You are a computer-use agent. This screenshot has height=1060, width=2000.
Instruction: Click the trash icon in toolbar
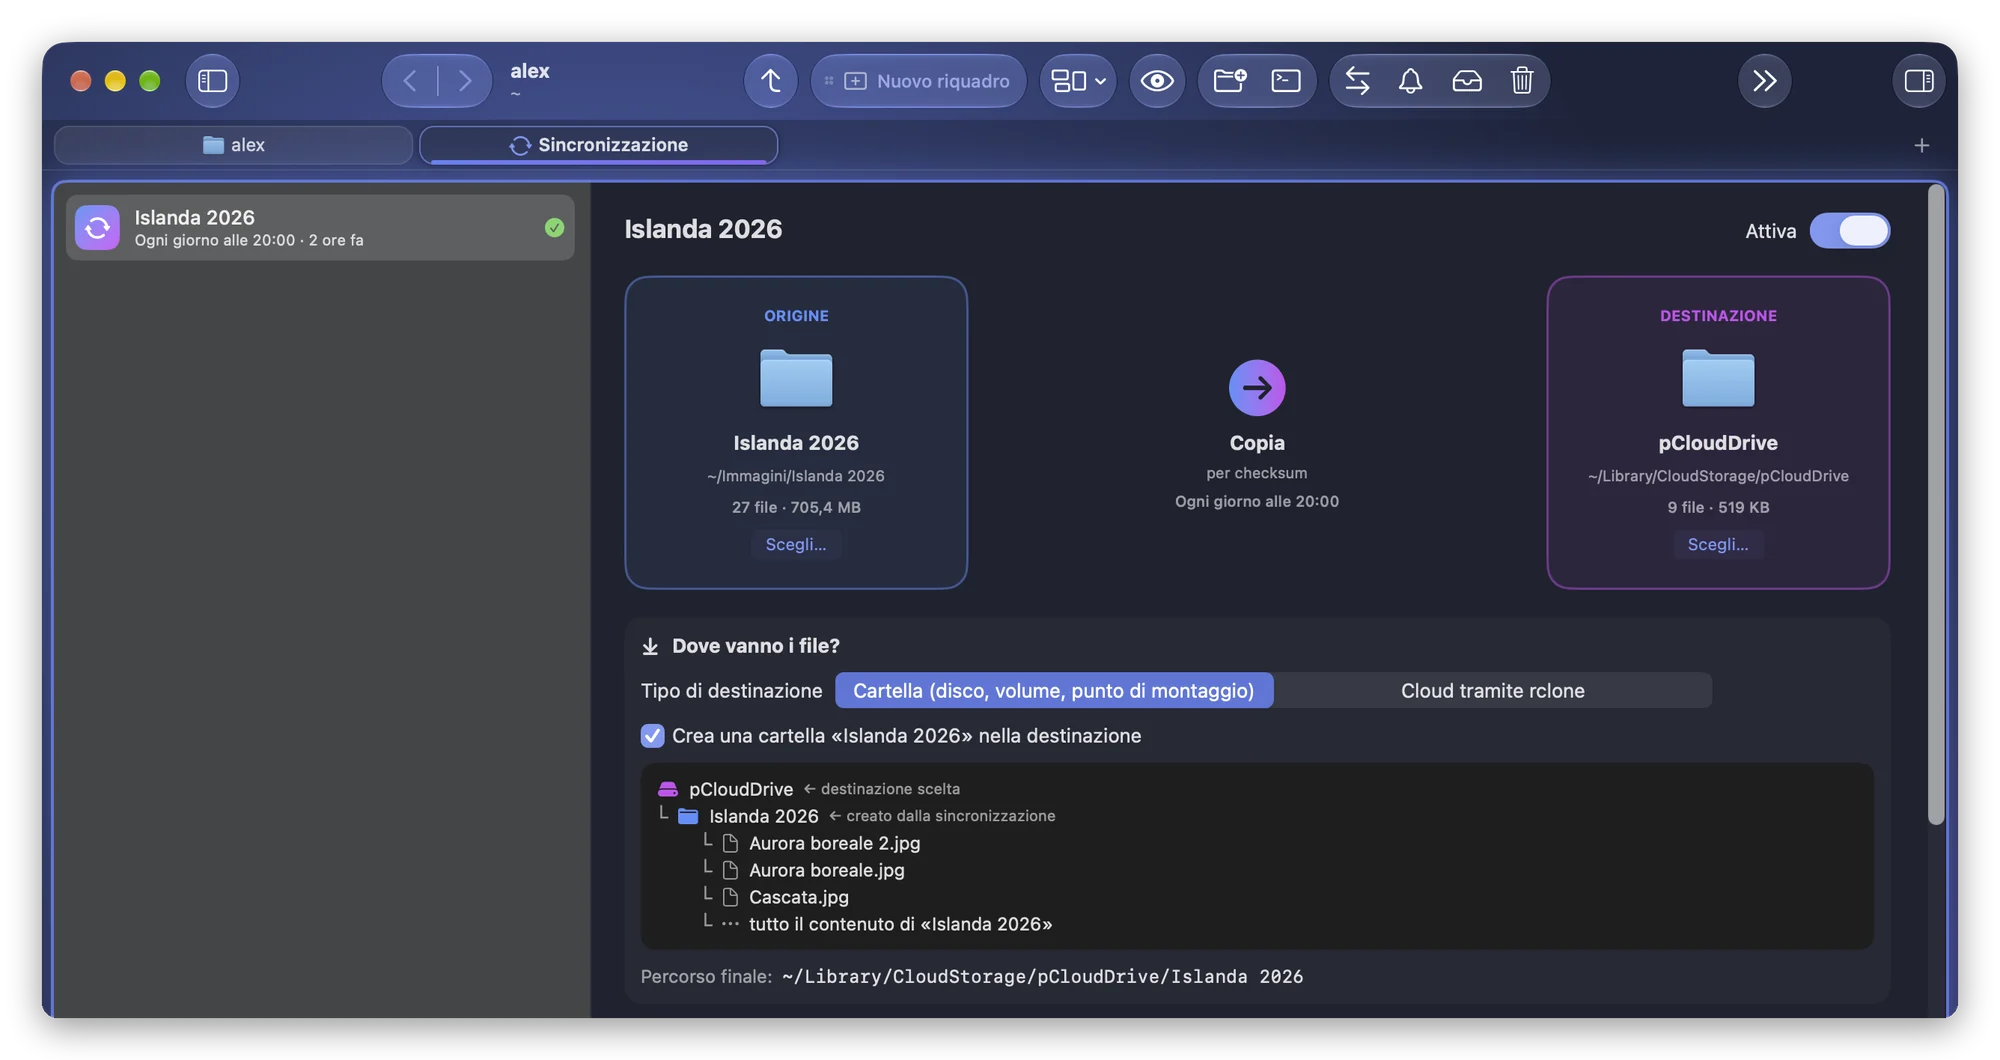(1522, 81)
